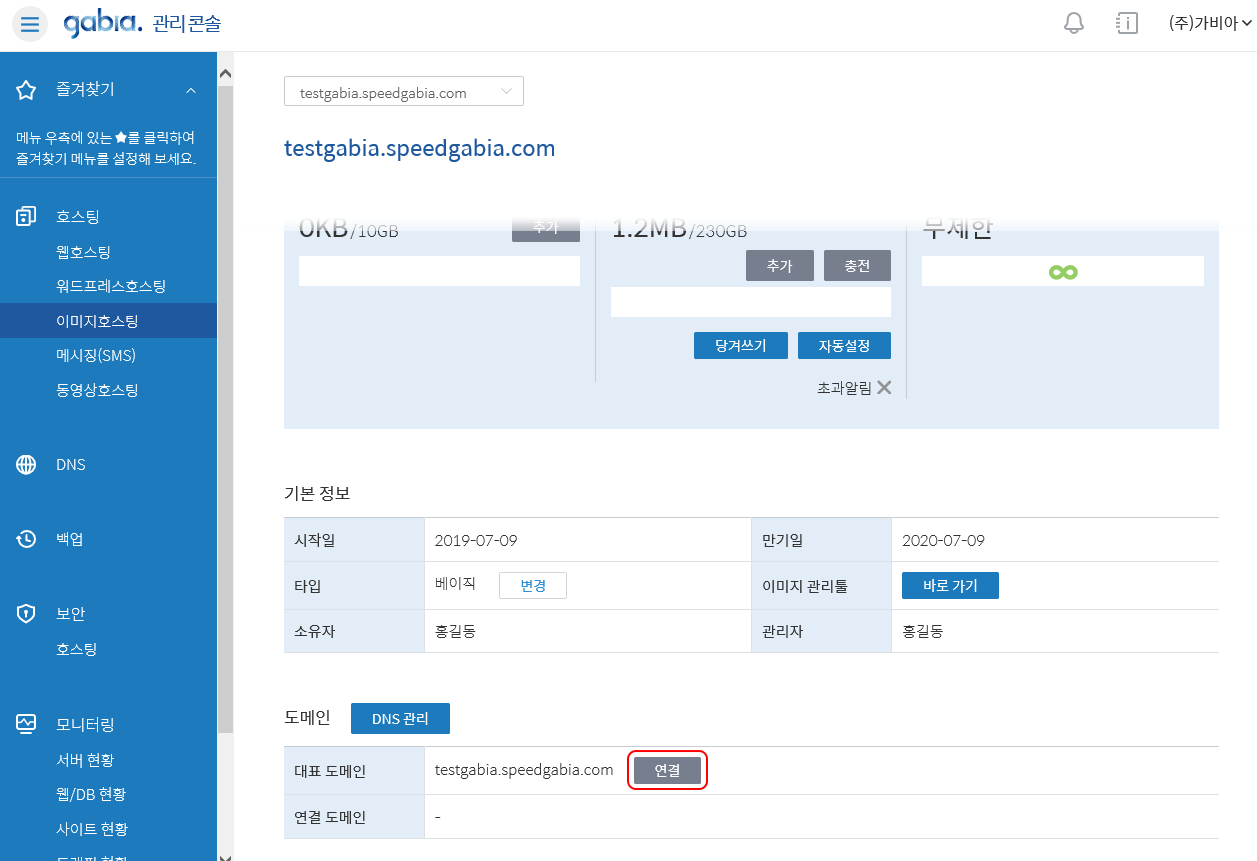1257x861 pixels.
Task: Click the 즐겨찾기 star icon
Action: click(x=27, y=90)
